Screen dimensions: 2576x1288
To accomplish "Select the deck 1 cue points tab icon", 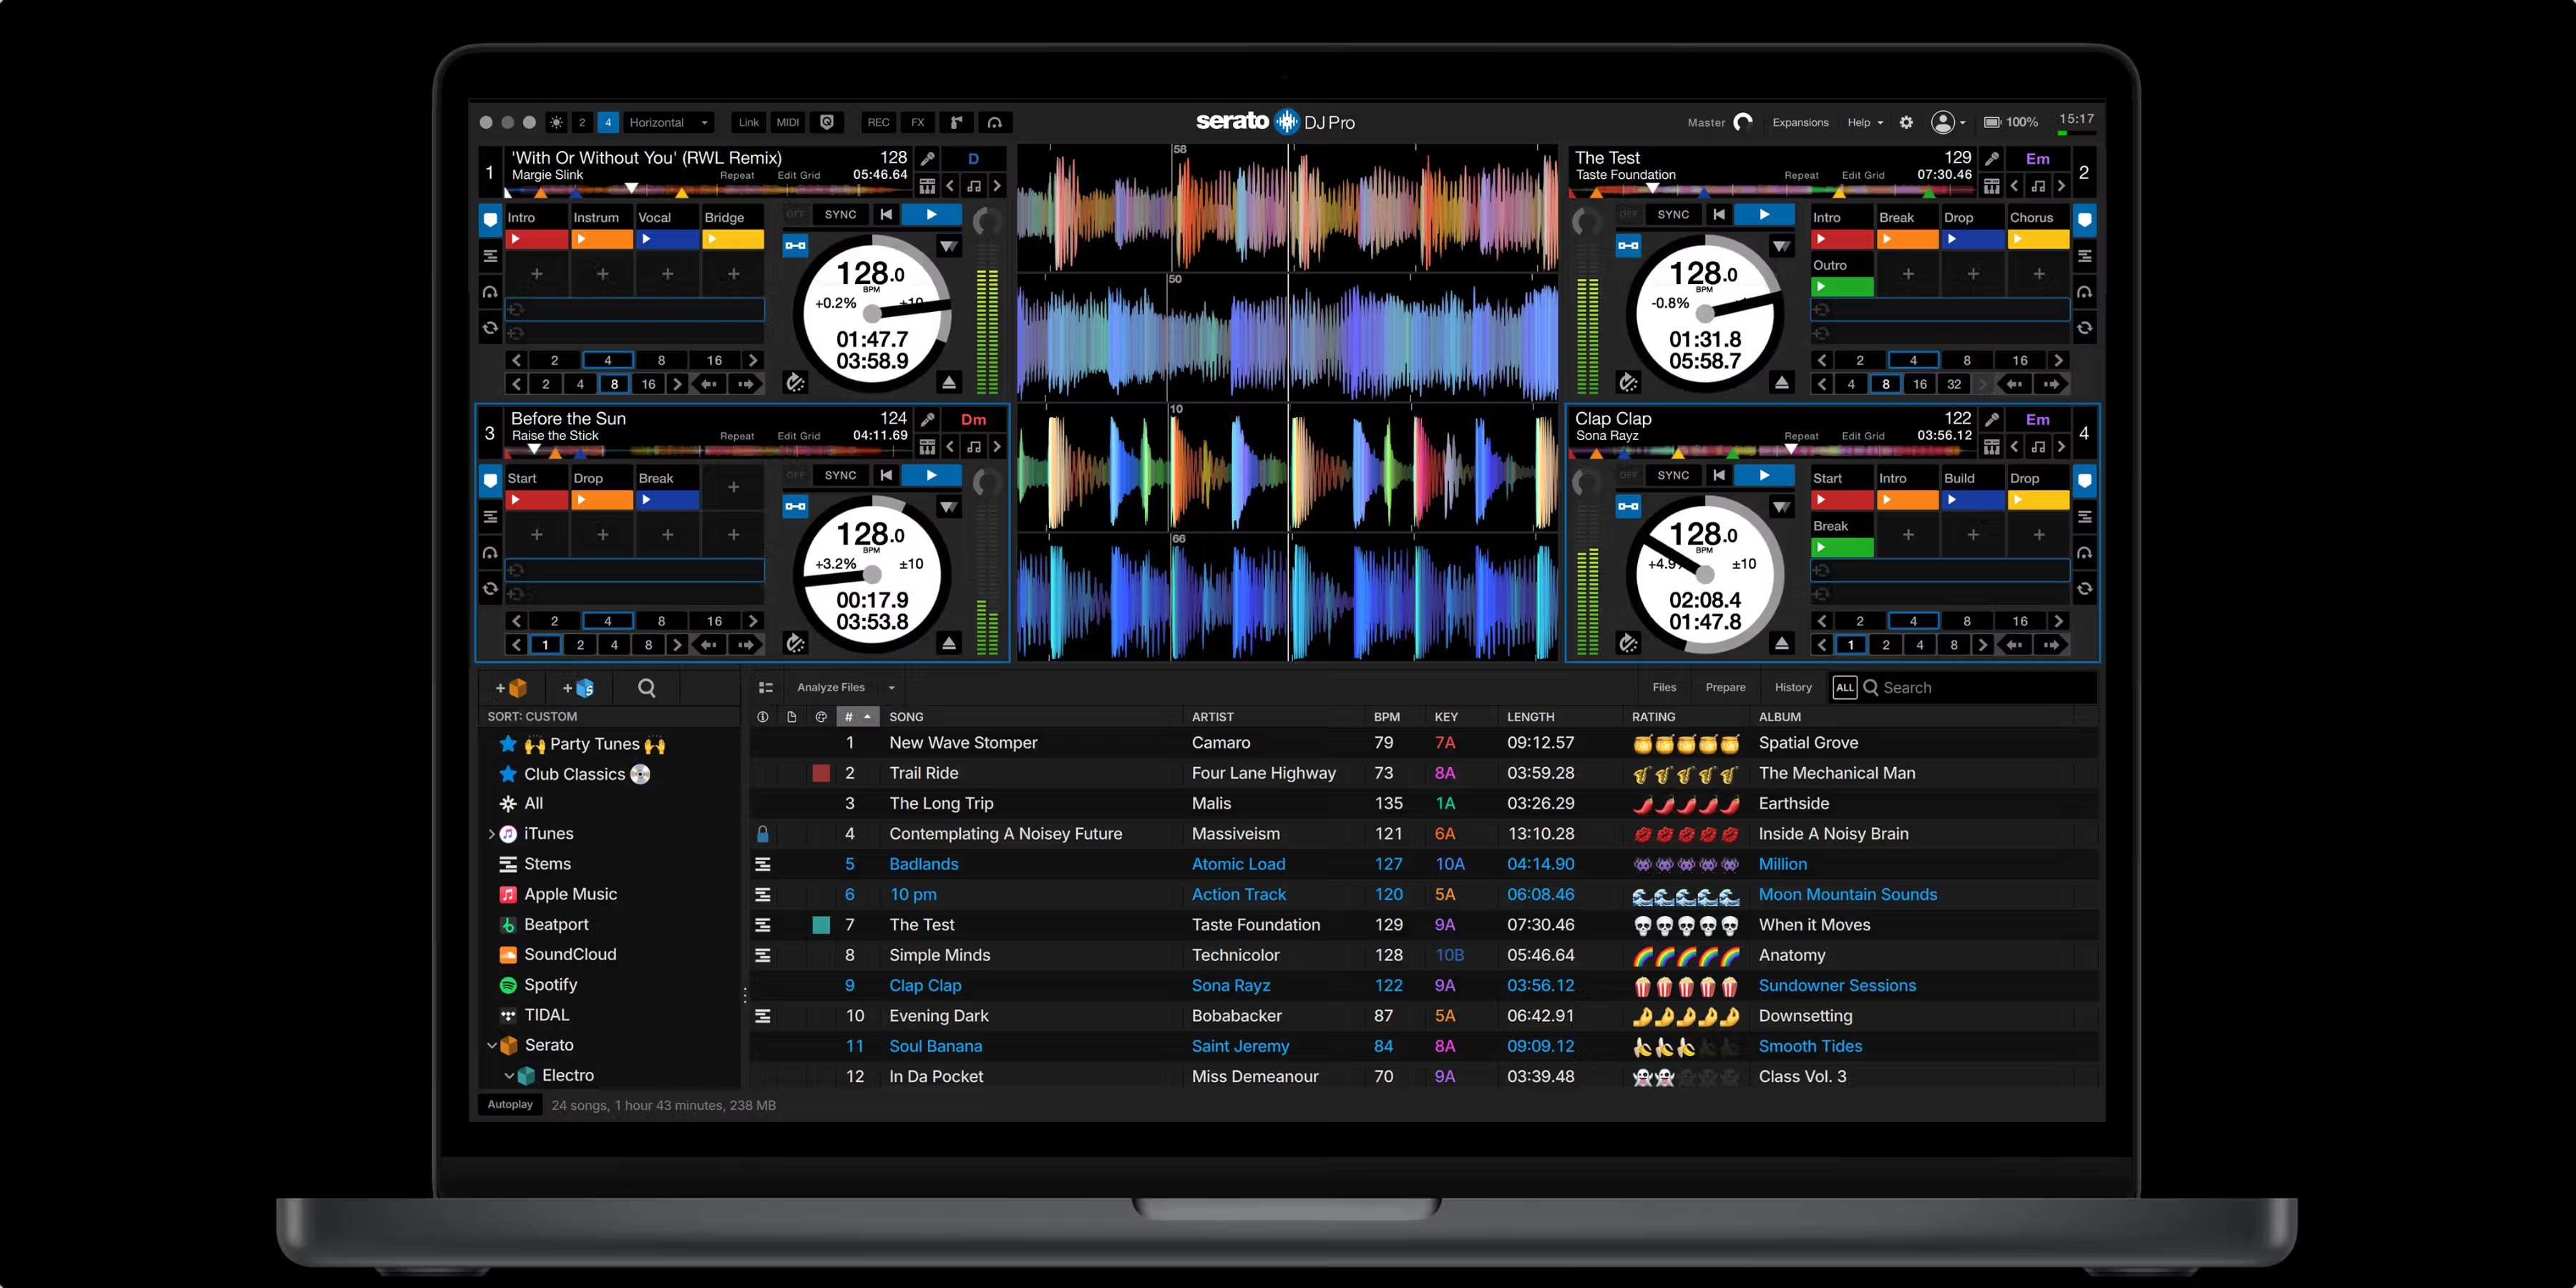I will tap(490, 219).
